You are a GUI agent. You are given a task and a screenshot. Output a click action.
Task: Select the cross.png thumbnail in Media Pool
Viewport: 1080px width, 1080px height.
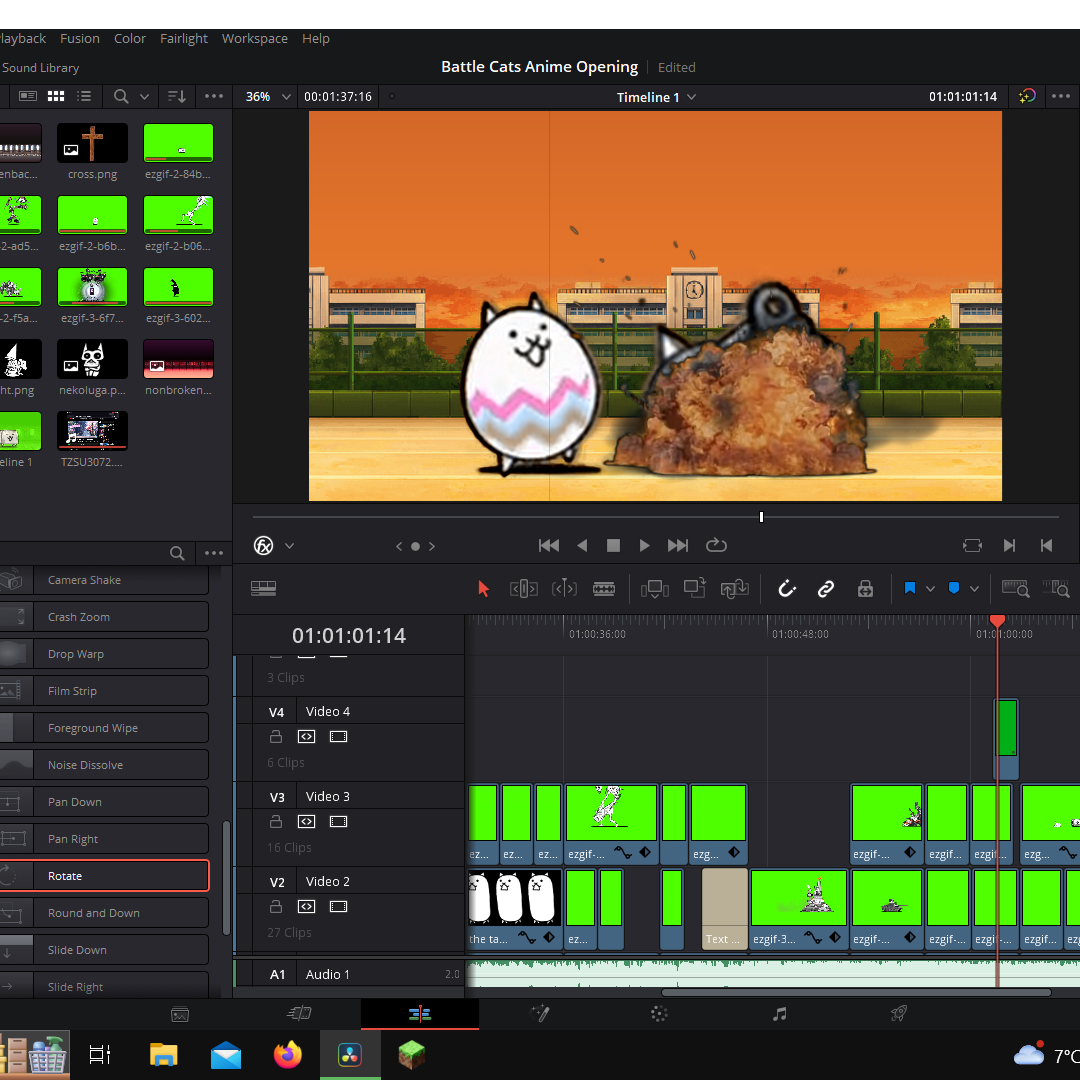(x=92, y=143)
